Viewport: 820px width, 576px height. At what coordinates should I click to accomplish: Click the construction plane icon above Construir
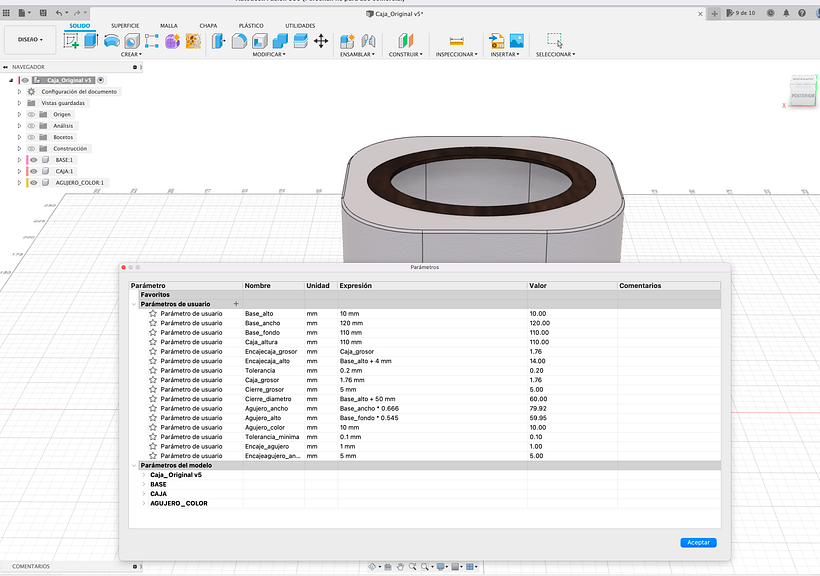pyautogui.click(x=405, y=41)
